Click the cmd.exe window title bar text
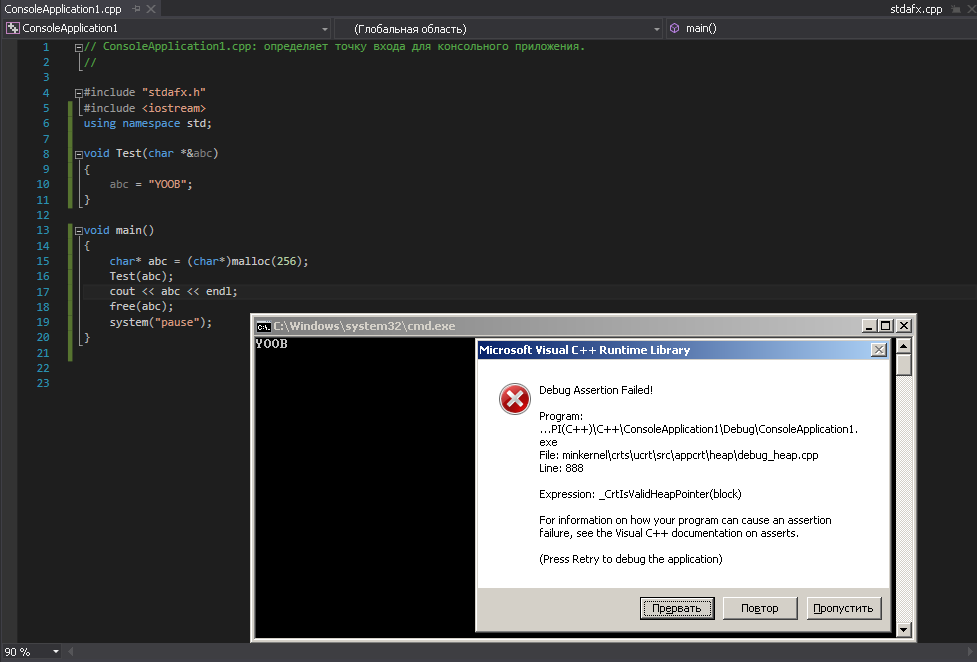 tap(365, 326)
